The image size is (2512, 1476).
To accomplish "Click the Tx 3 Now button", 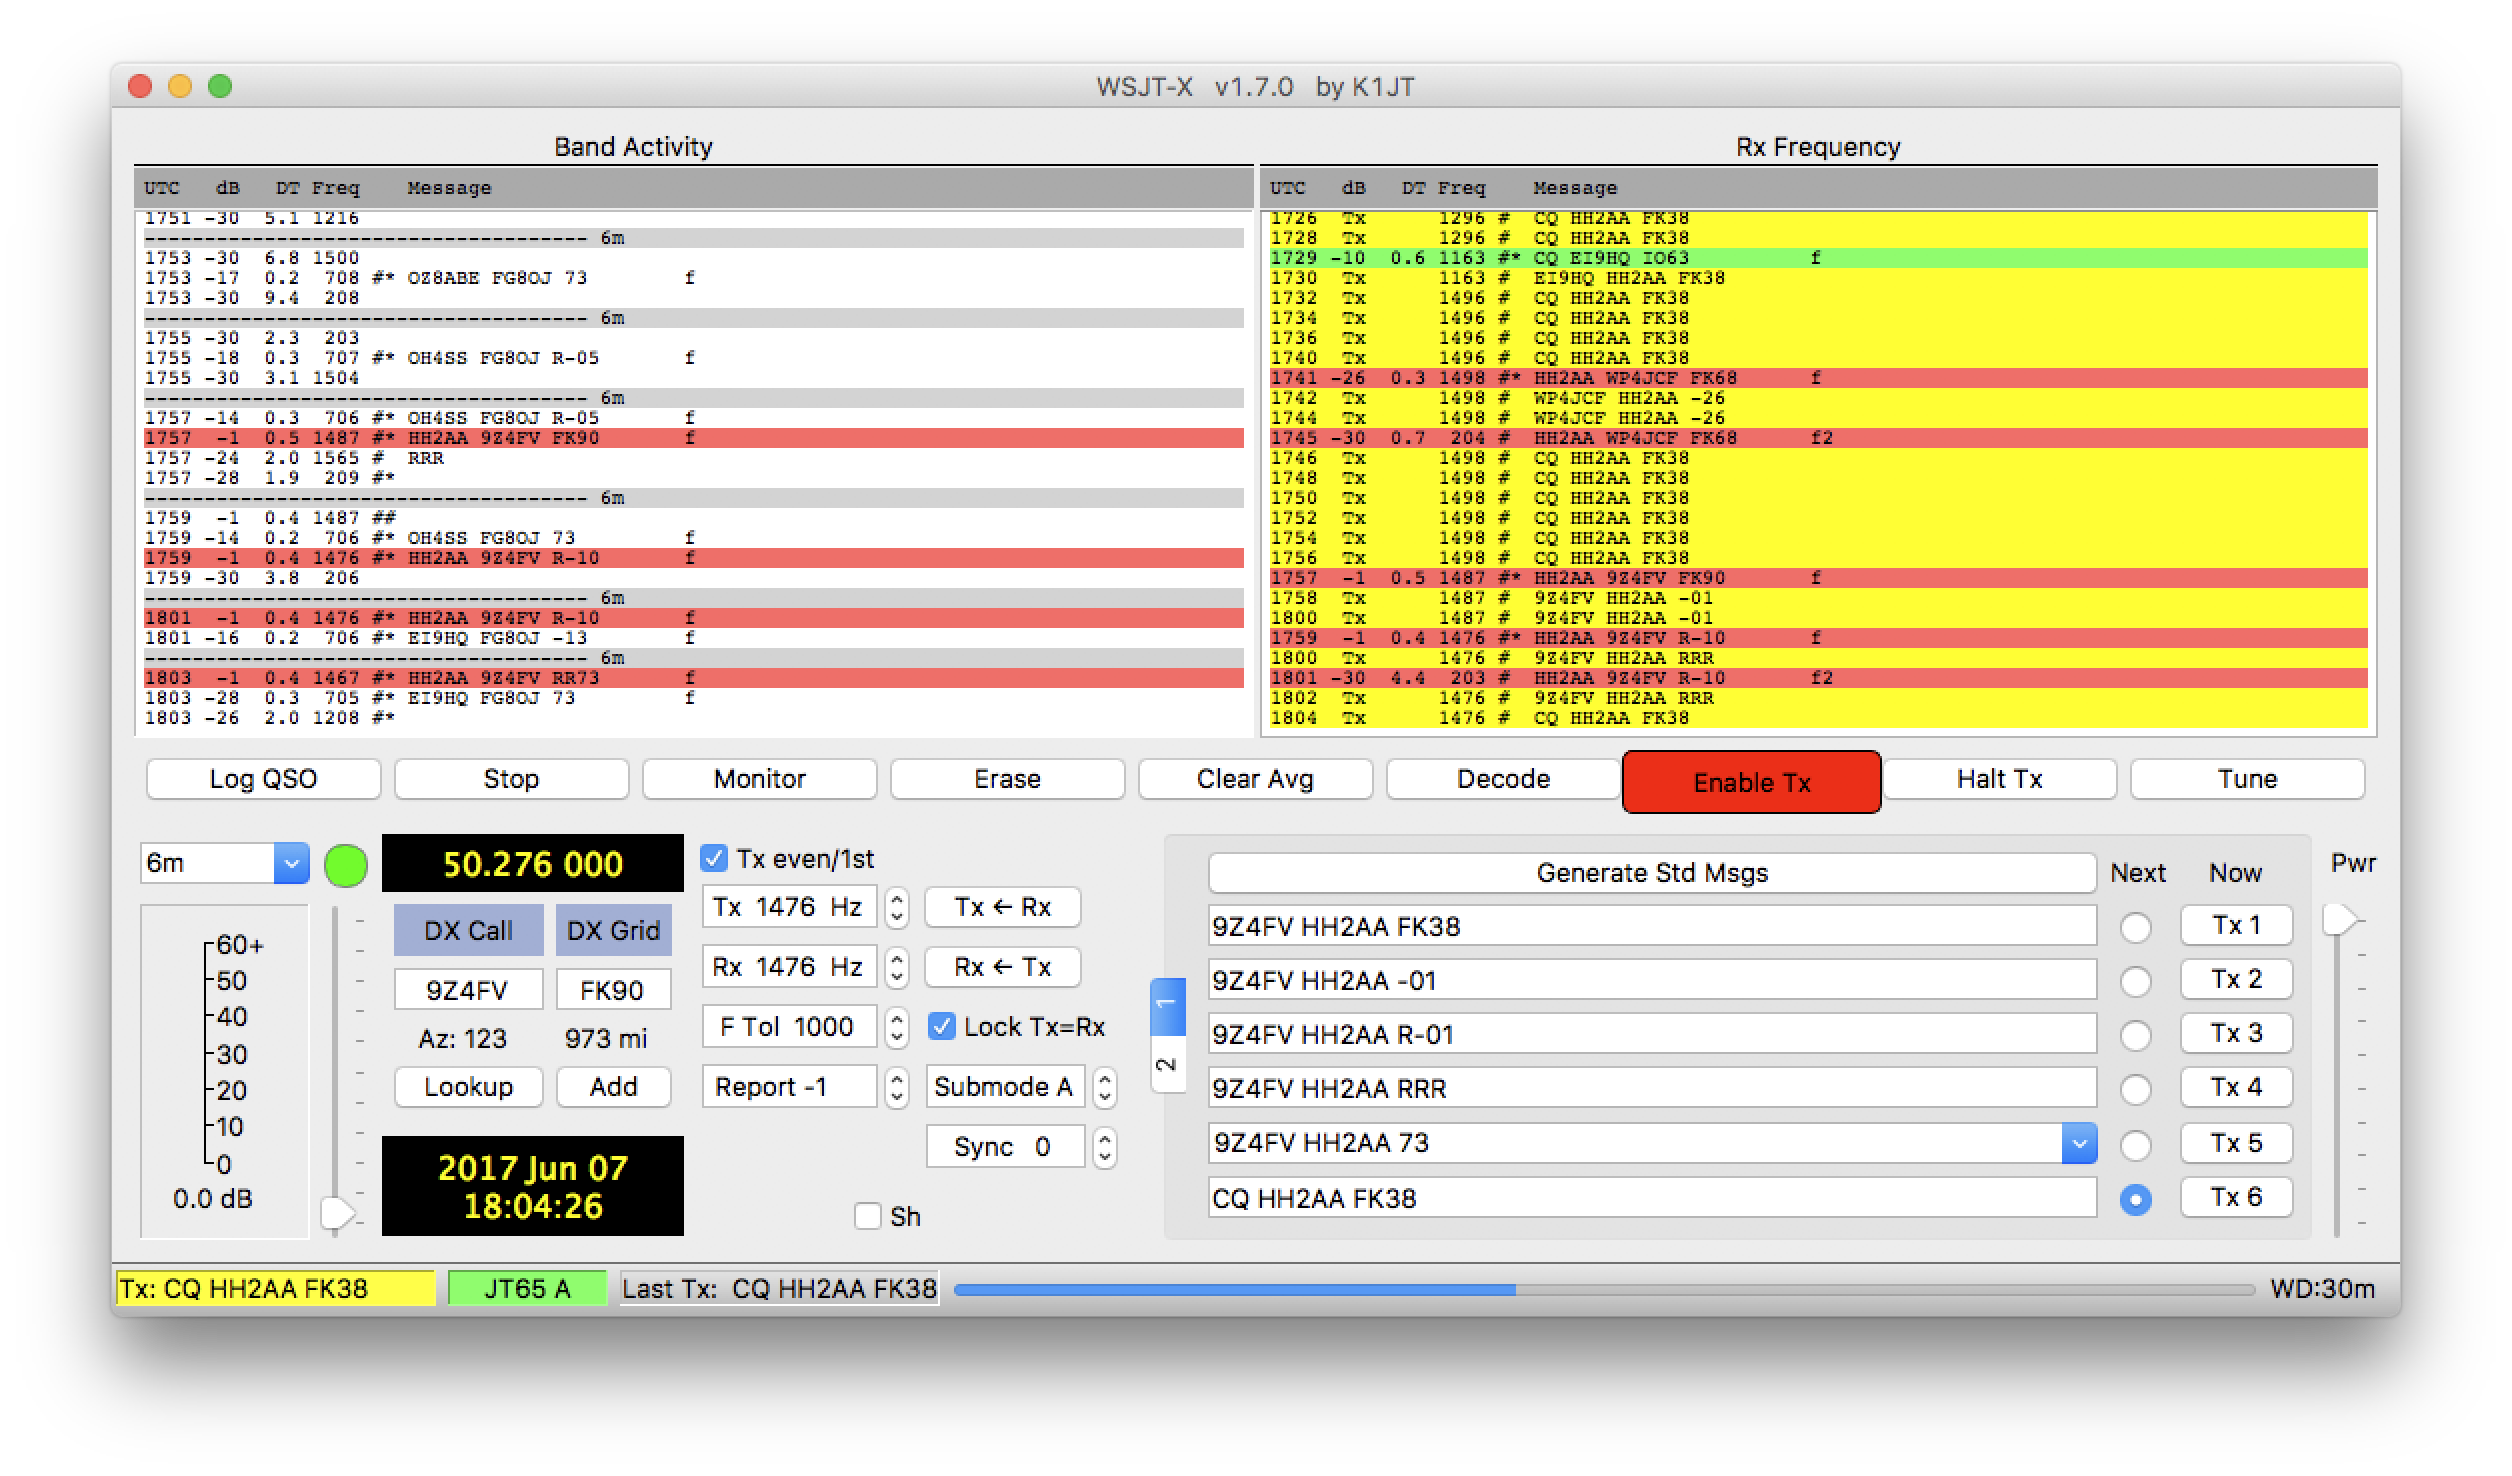I will 2236,1033.
